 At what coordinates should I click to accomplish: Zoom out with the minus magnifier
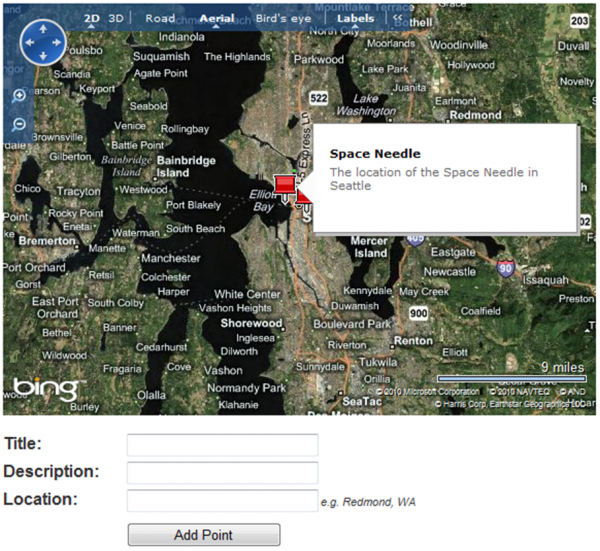pos(18,125)
